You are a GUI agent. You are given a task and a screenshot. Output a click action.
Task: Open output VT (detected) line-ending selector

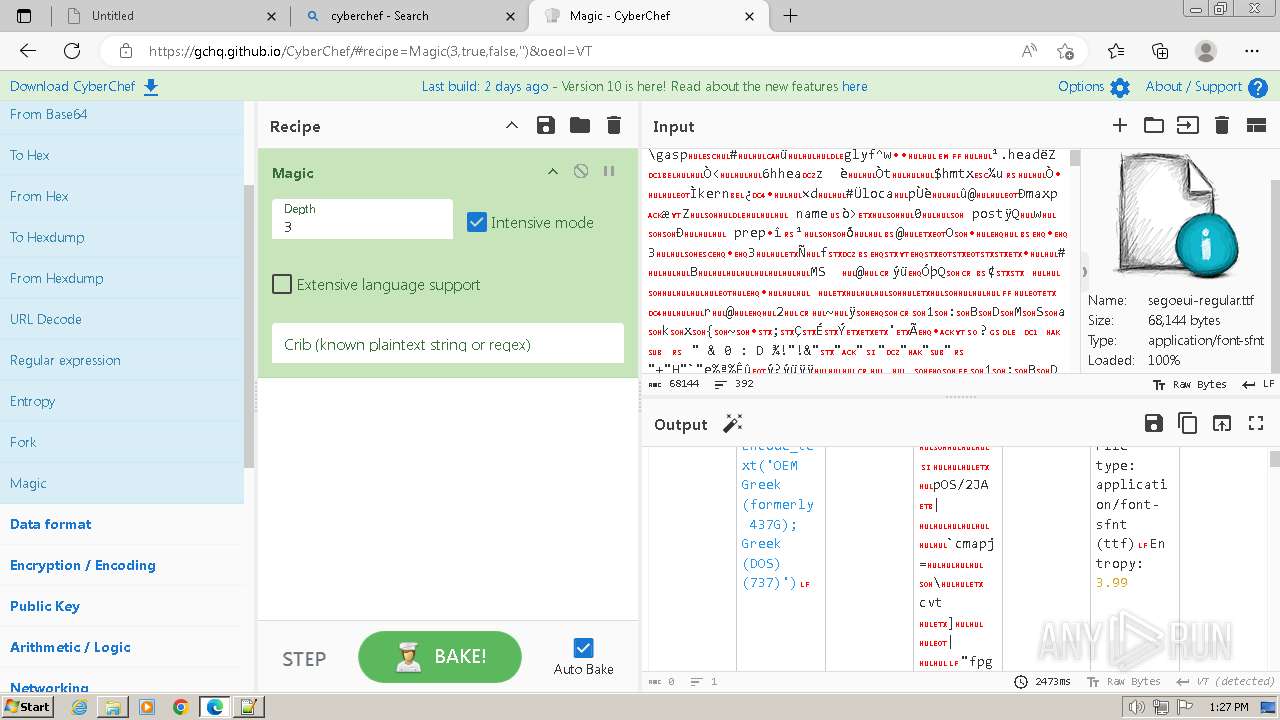tap(1225, 681)
